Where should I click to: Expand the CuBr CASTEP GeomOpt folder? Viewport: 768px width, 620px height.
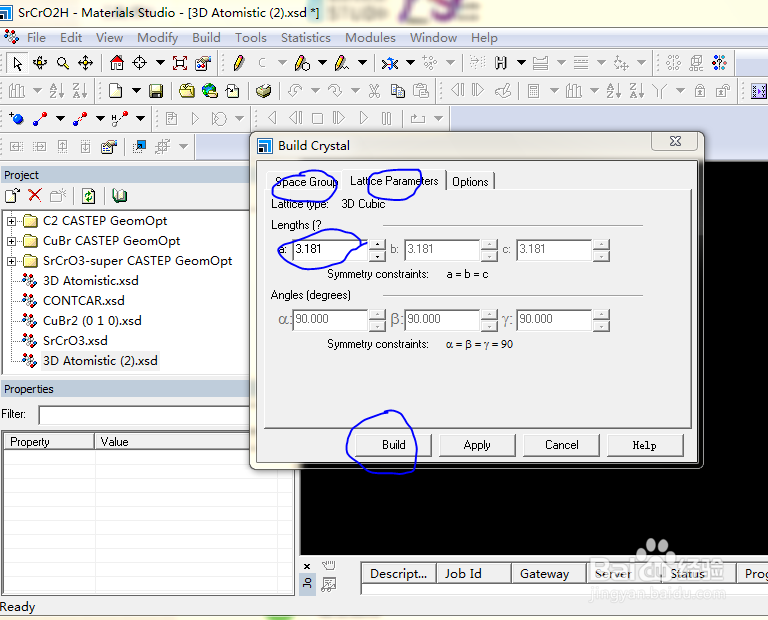(x=11, y=241)
